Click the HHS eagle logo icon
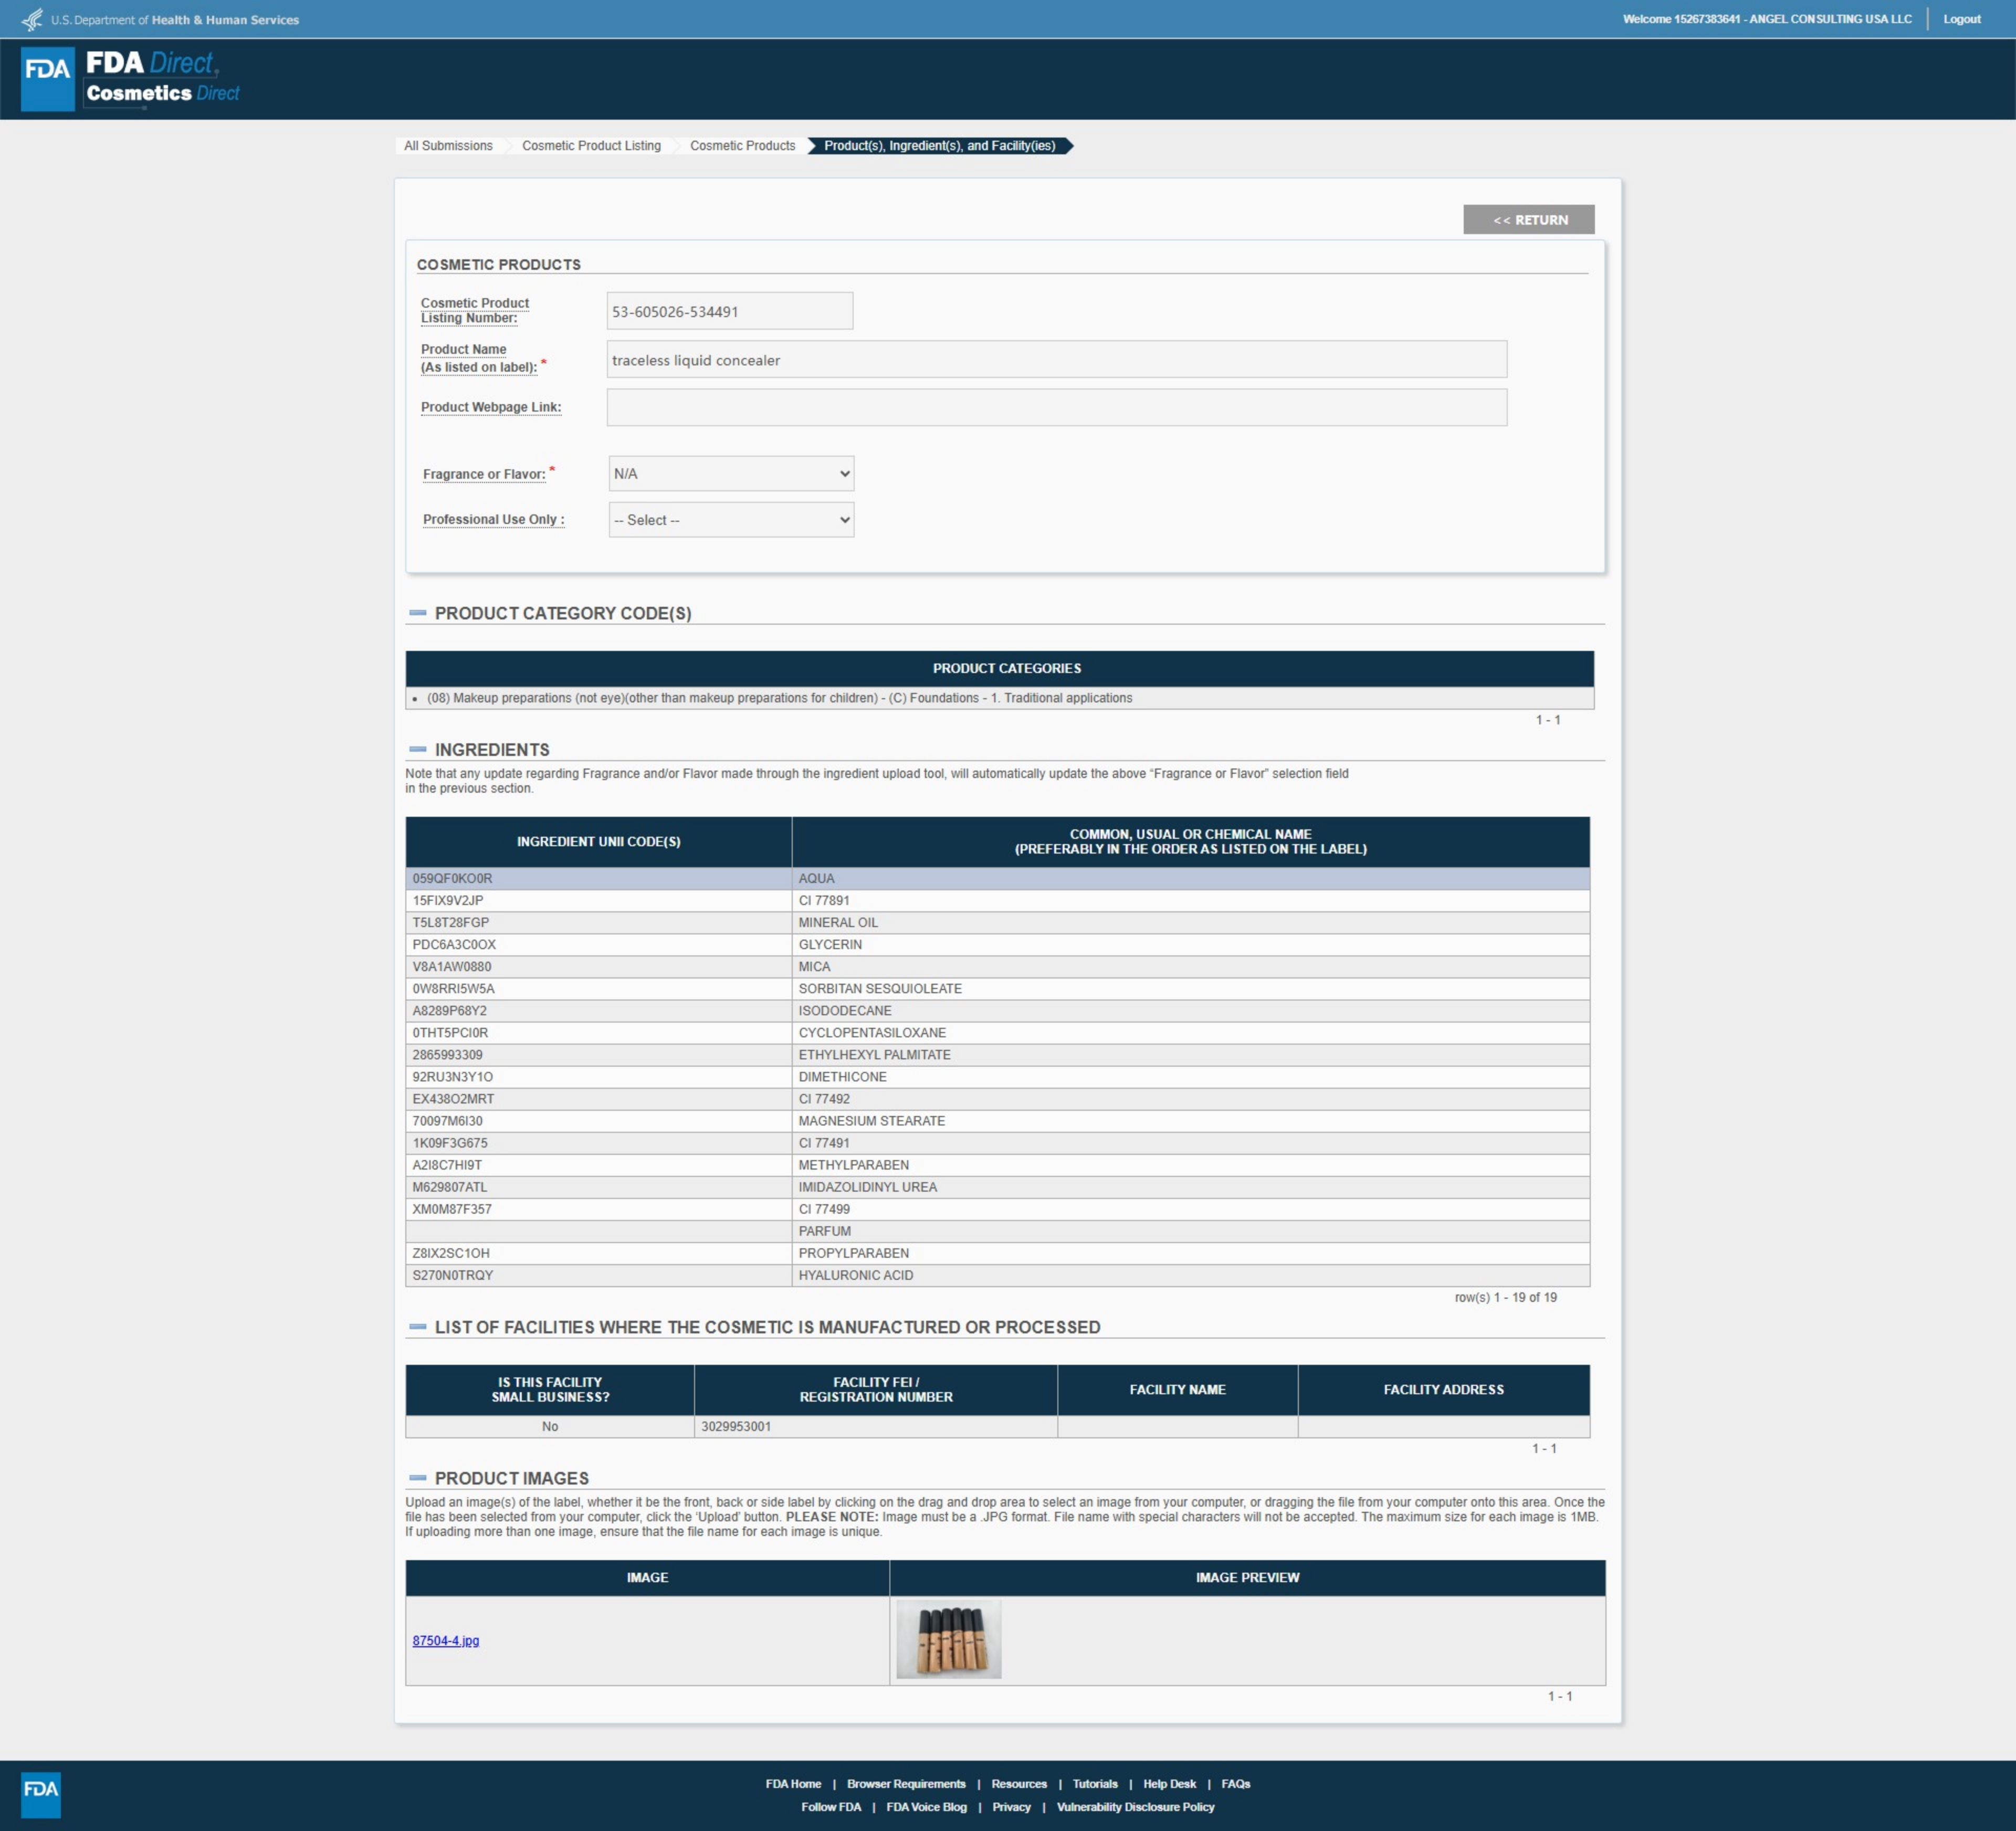Viewport: 2016px width, 1831px height. (32, 19)
